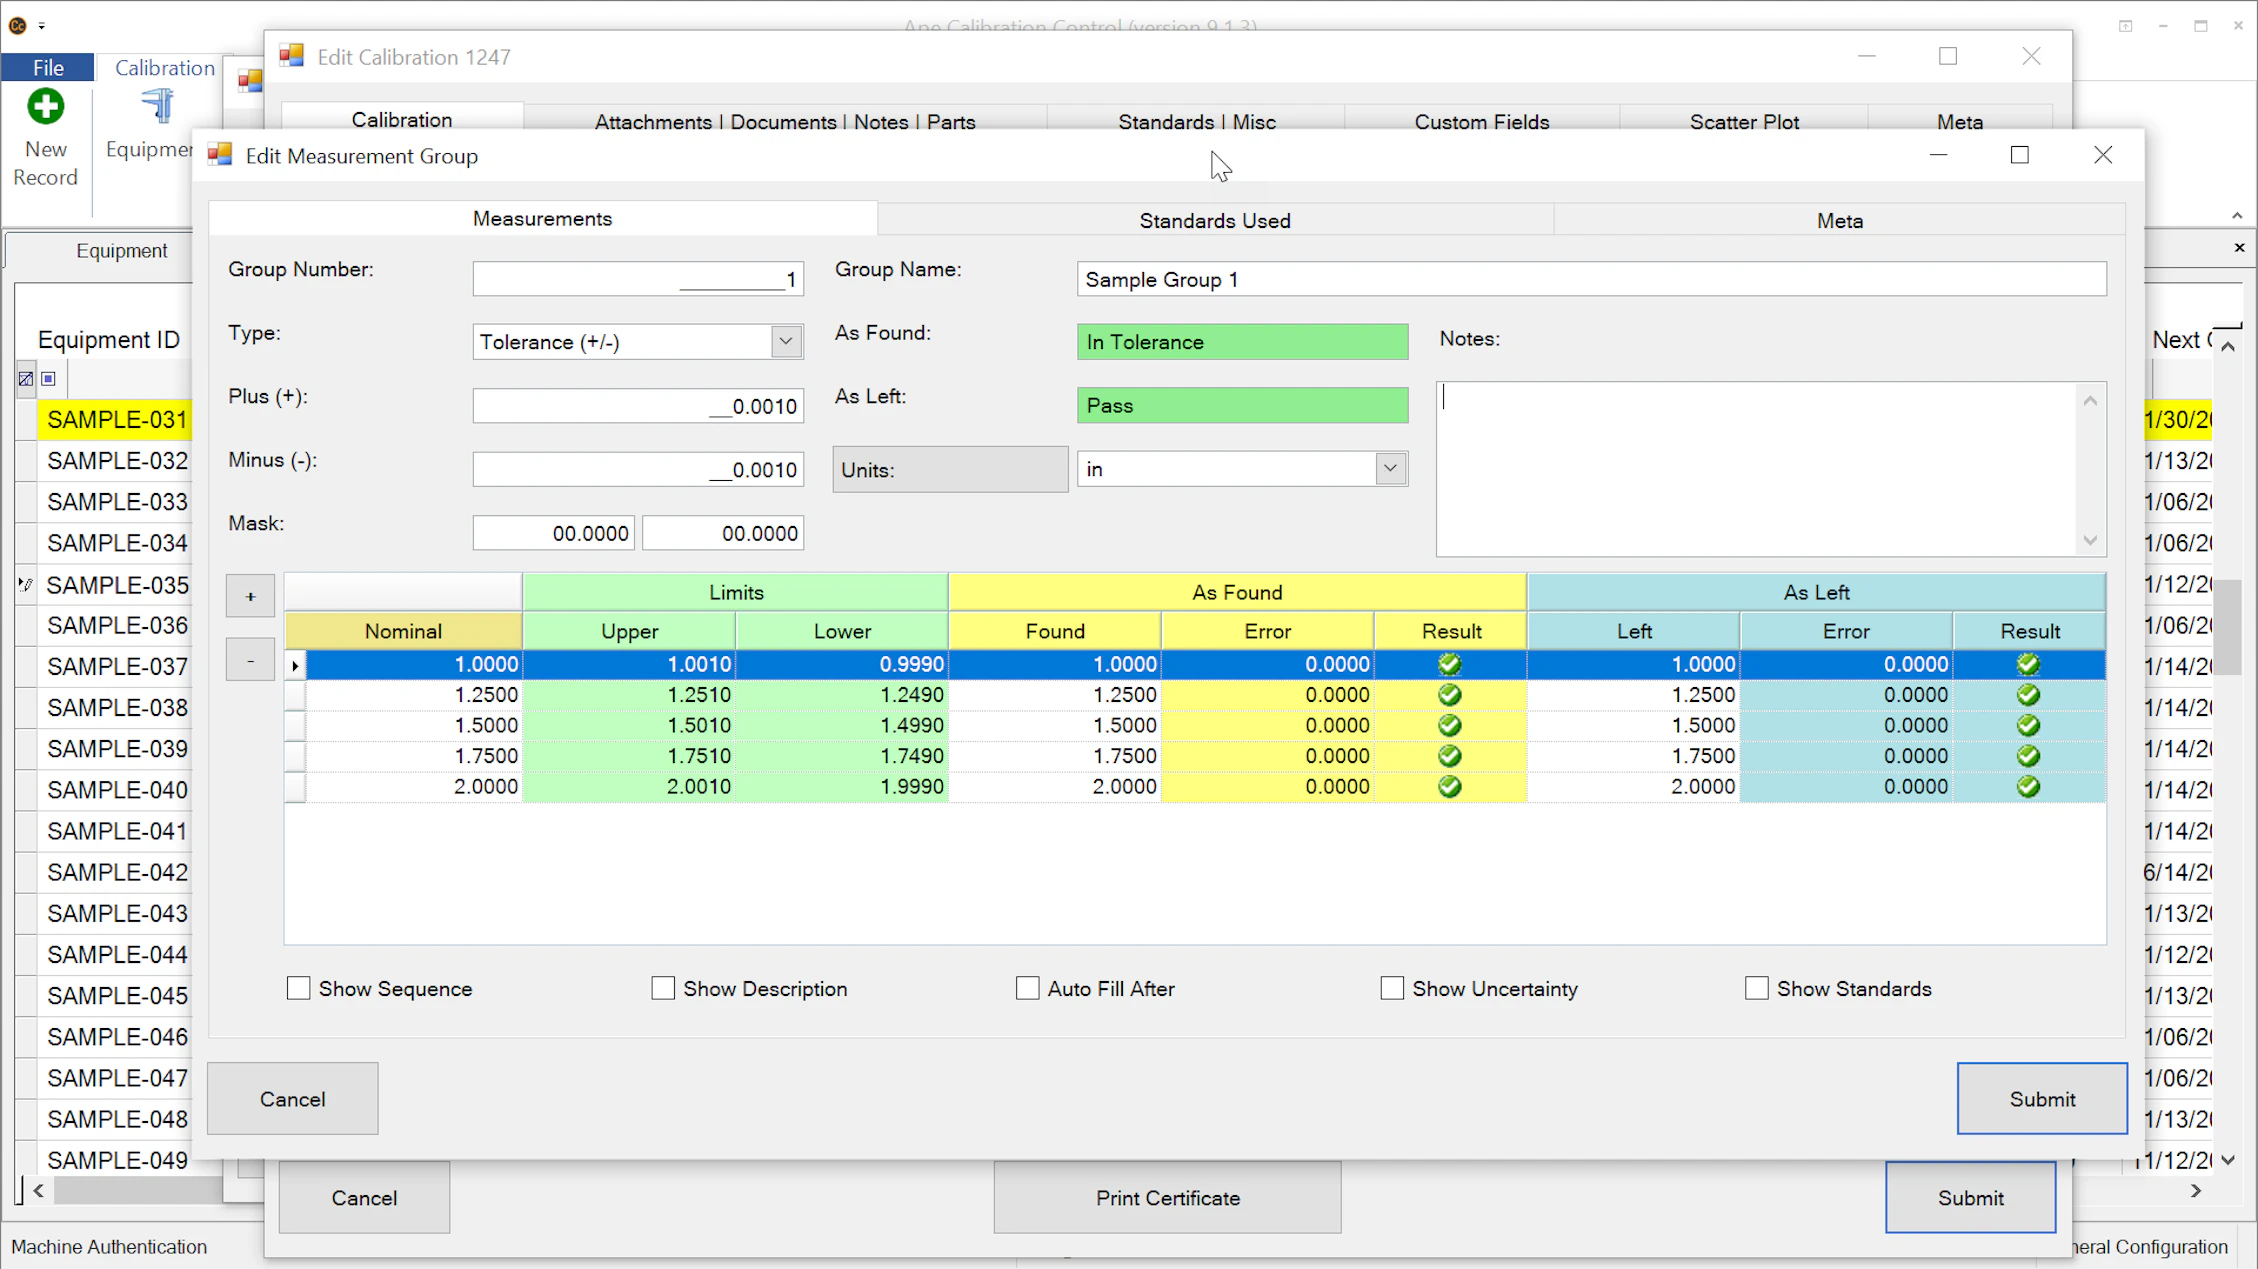Click the plus button to add a measurement row
The height and width of the screenshot is (1269, 2258).
(x=249, y=595)
